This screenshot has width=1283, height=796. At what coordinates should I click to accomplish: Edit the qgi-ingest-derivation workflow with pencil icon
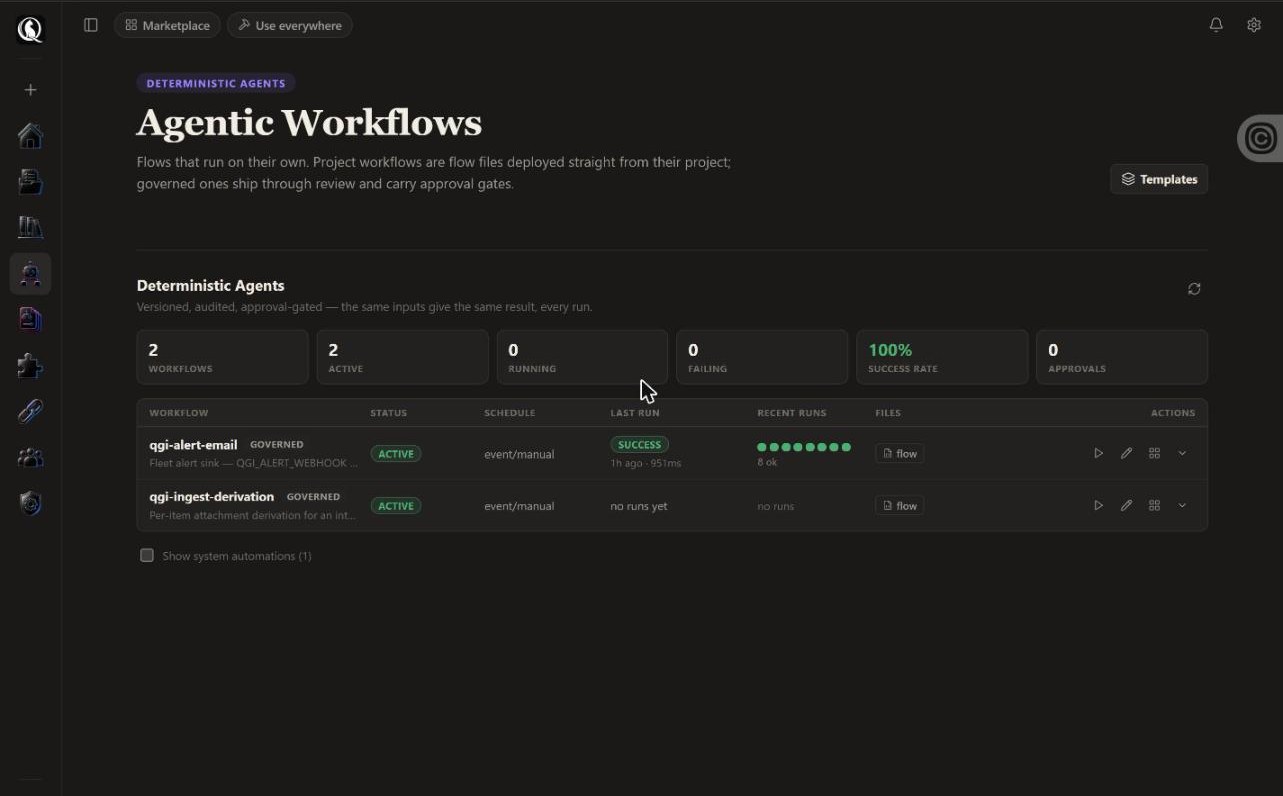pos(1126,505)
